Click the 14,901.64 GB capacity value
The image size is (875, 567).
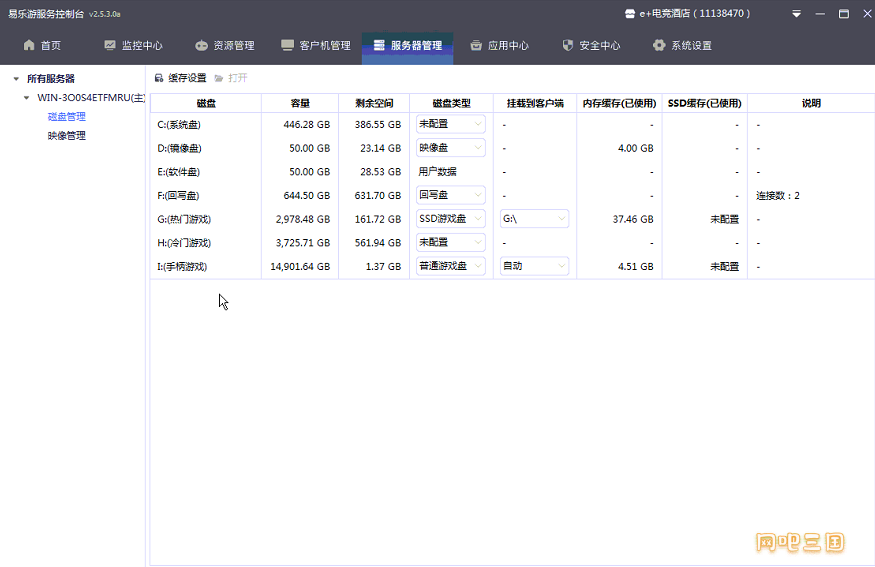click(x=300, y=267)
